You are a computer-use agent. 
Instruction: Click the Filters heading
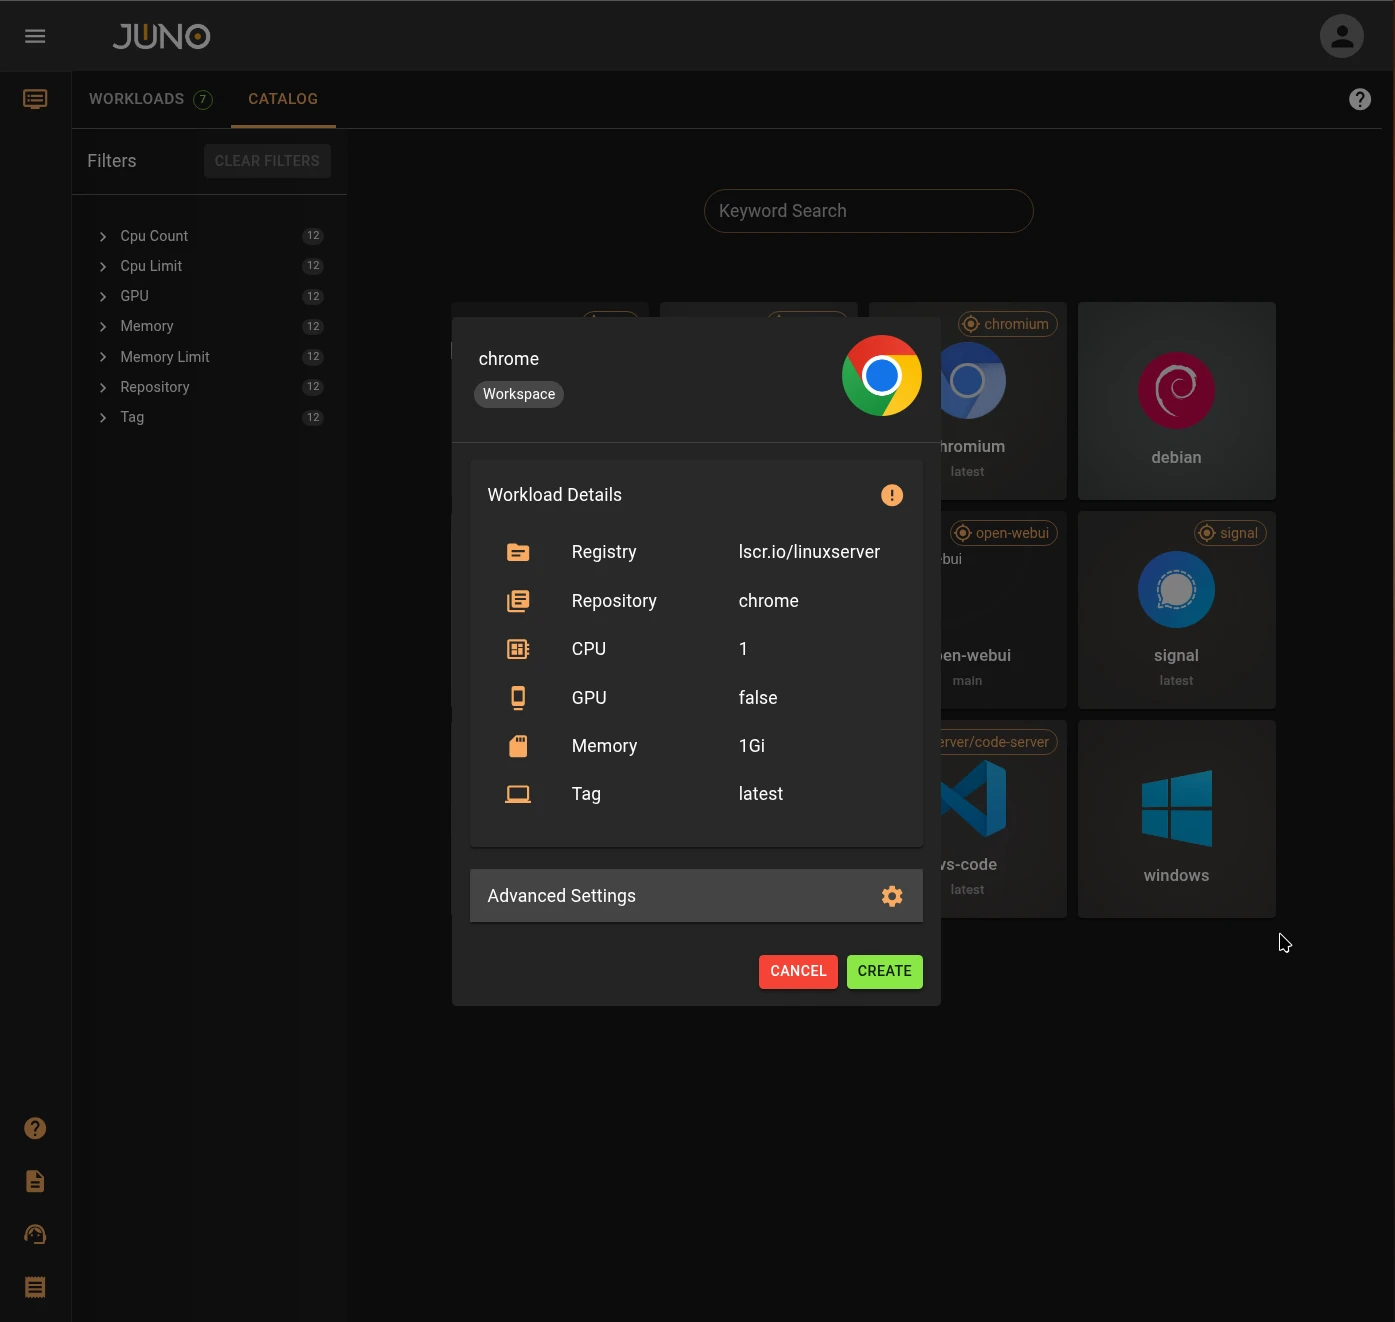point(112,161)
